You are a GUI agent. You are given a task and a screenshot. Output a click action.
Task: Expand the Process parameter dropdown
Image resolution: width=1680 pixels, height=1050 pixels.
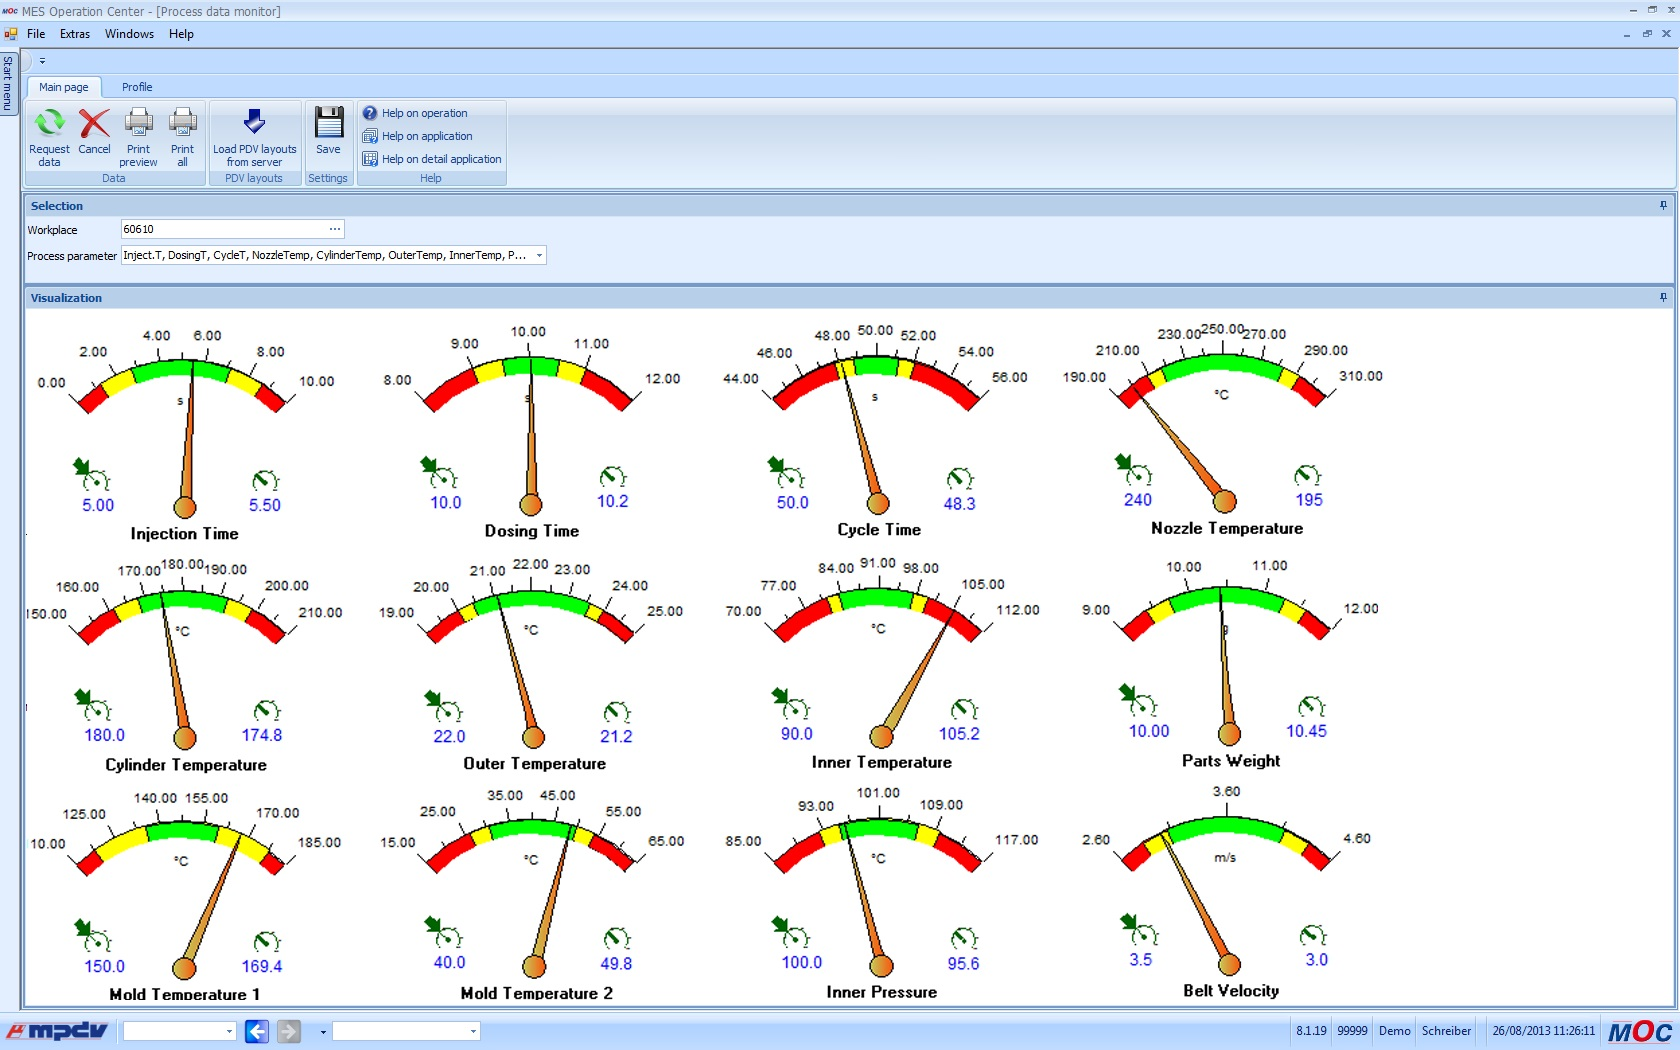(x=539, y=255)
